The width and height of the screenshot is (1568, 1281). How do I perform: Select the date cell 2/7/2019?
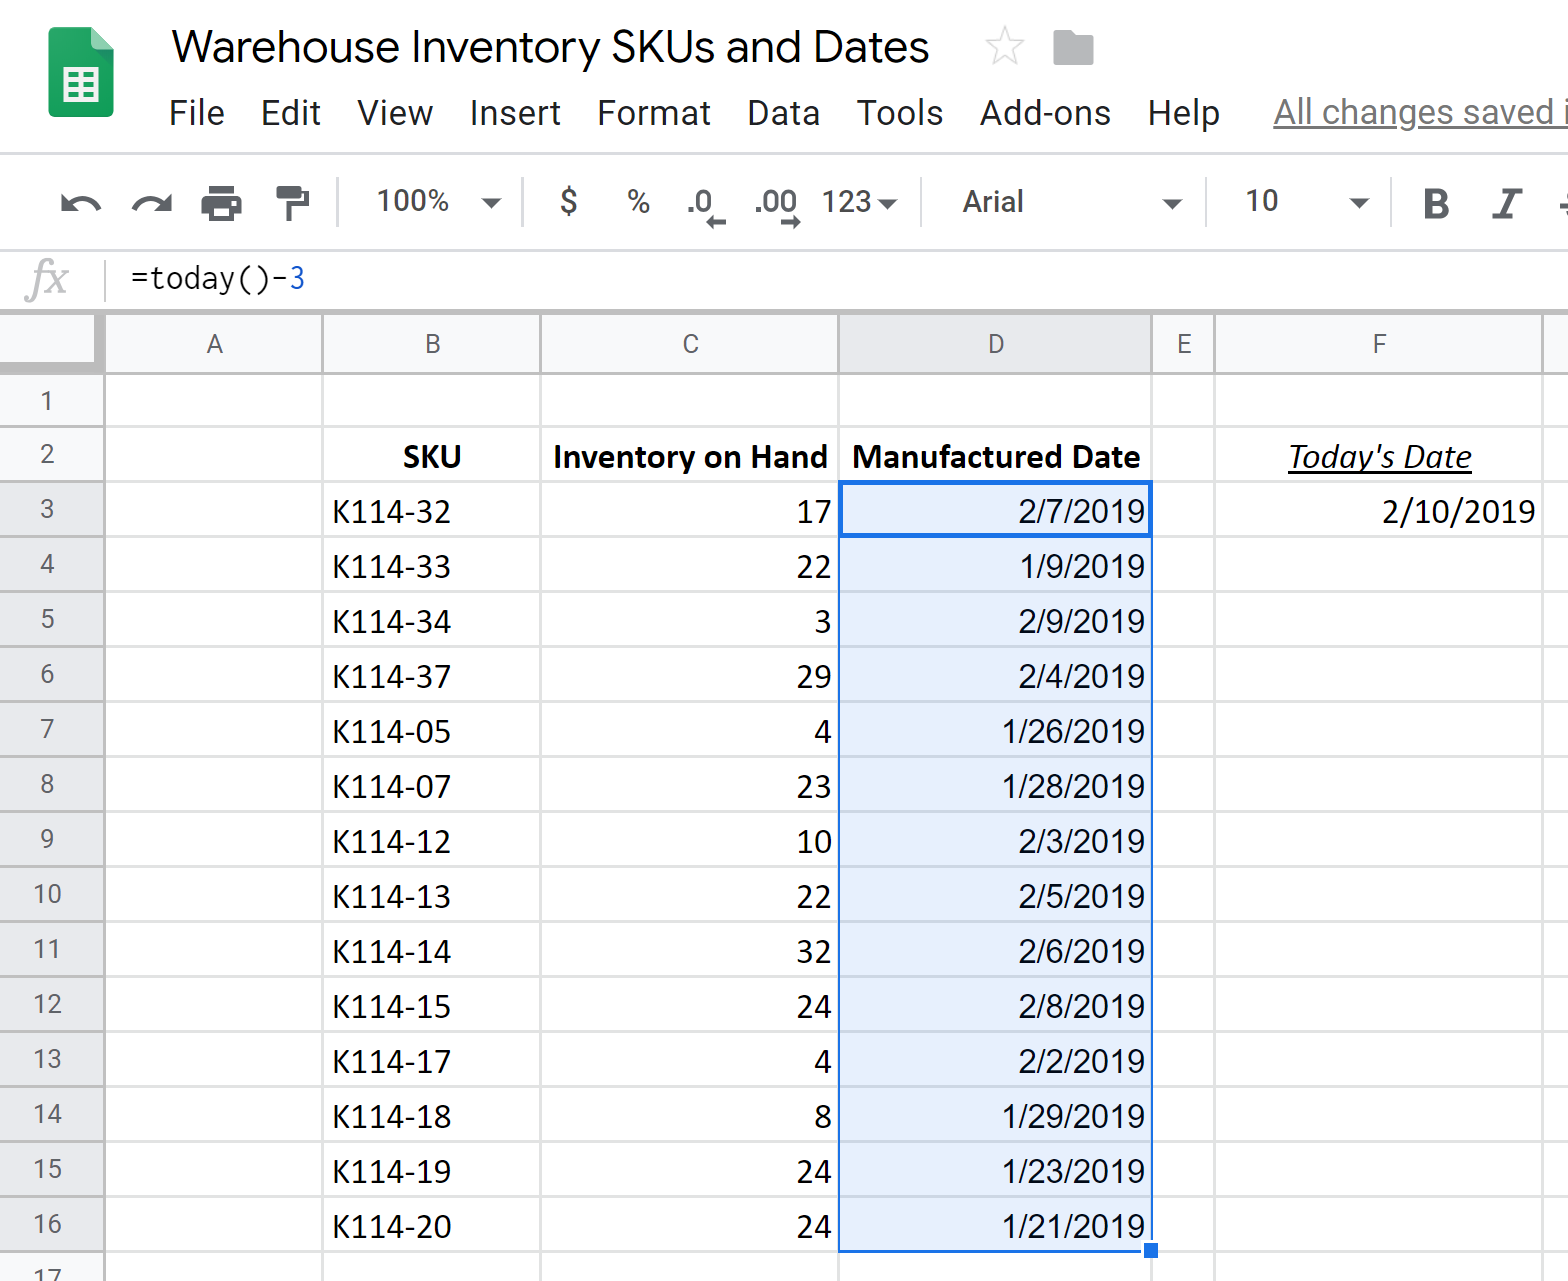coord(995,511)
